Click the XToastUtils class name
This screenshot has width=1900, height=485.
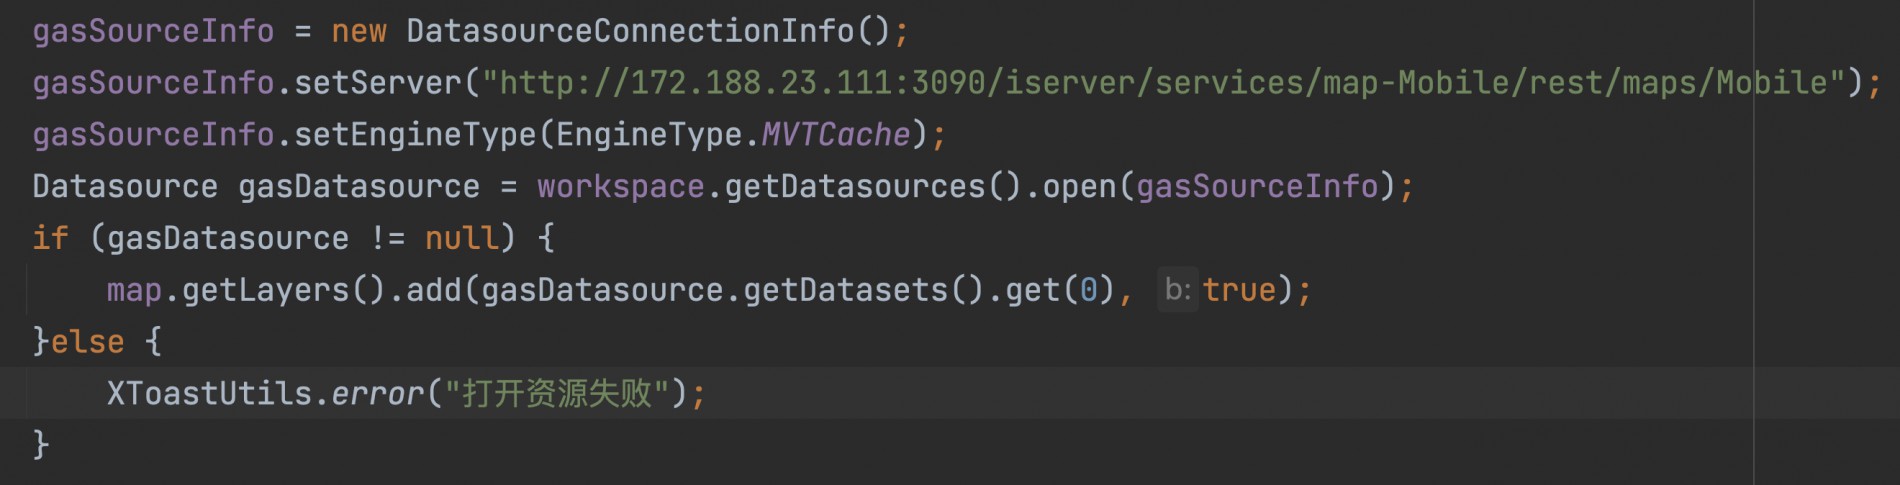[209, 394]
